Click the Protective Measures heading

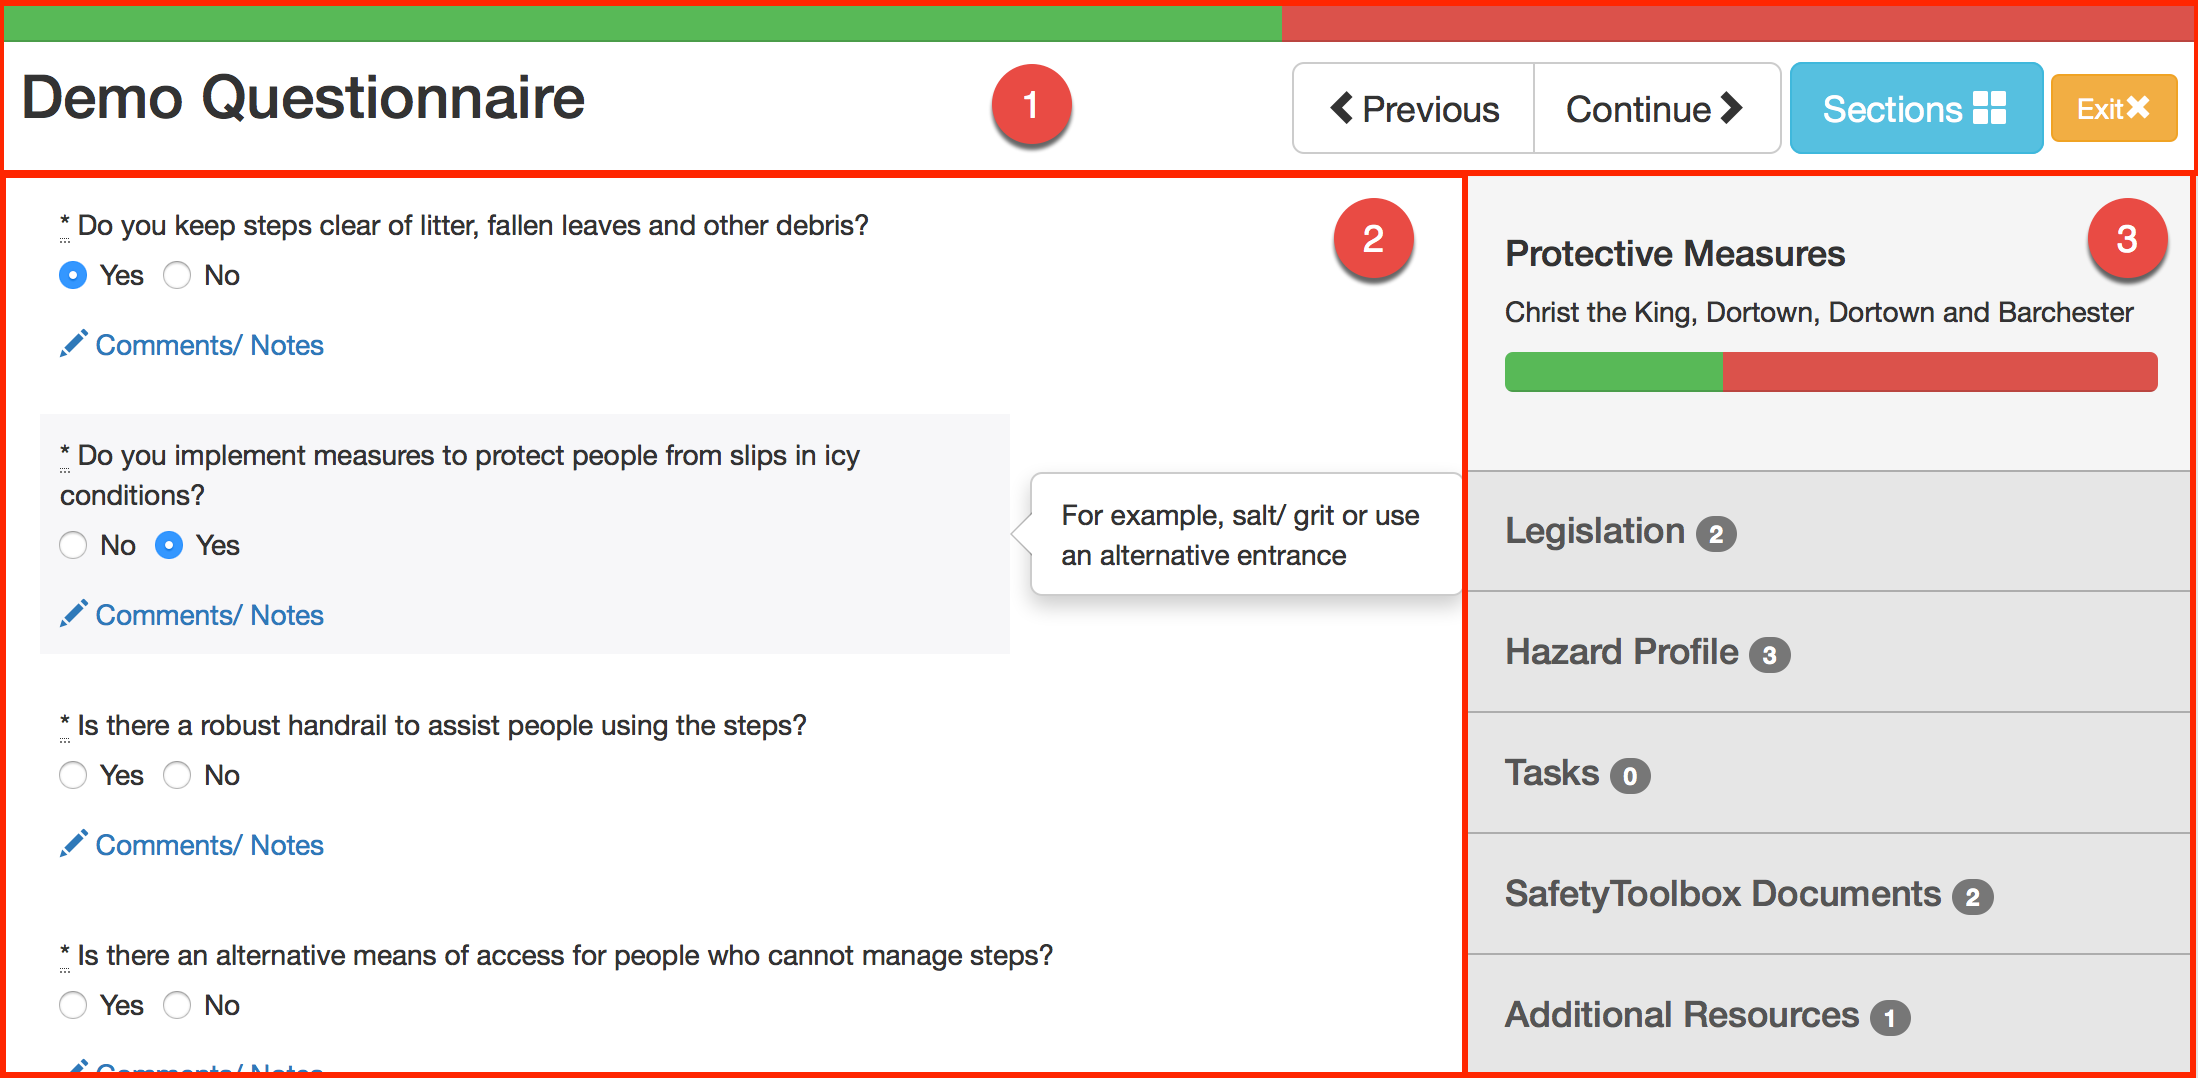coord(1674,254)
